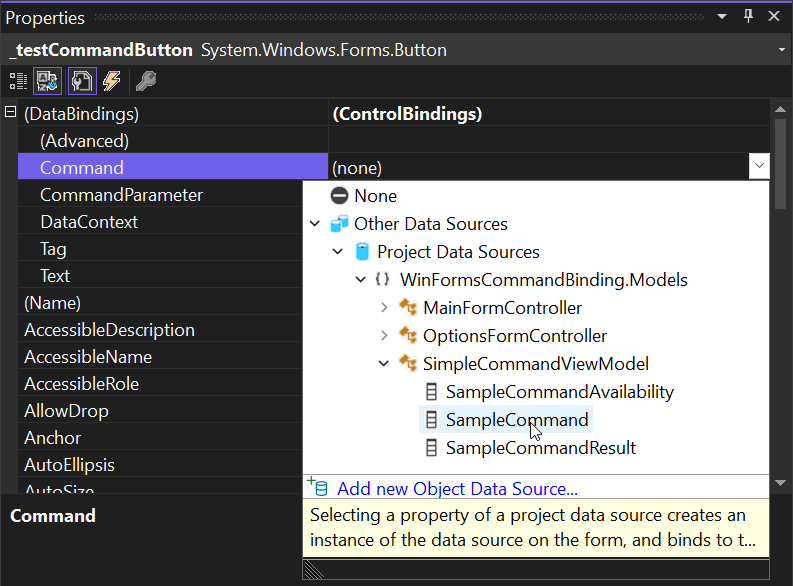Select Other Data Sources tree item
This screenshot has width=793, height=586.
tap(431, 223)
